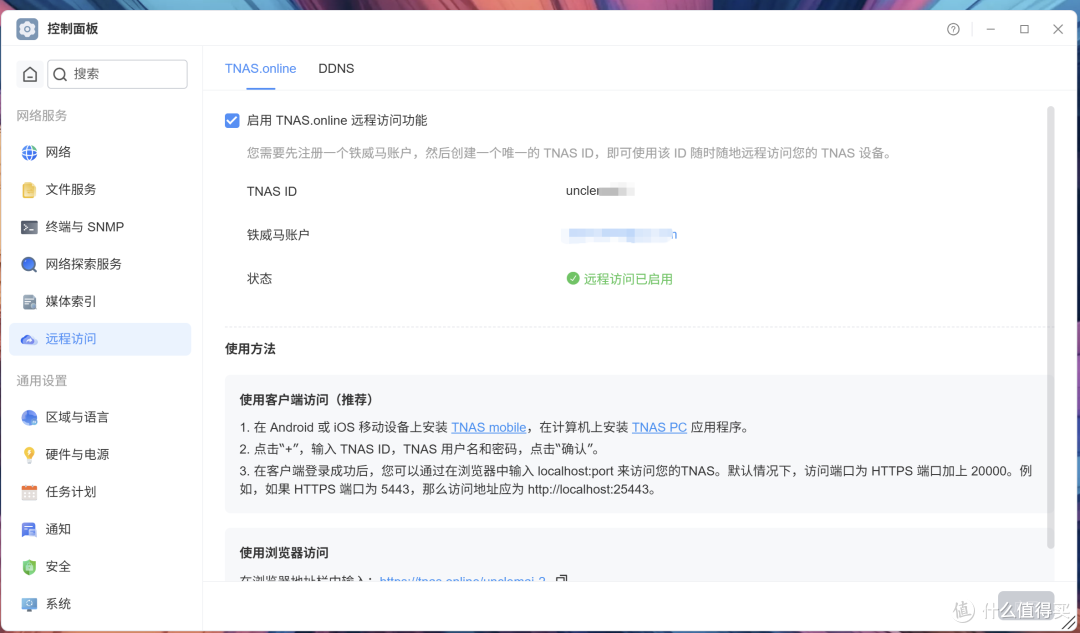Screen dimensions: 1080x633
Task: Open the TNAS PC download link
Action: [x=659, y=427]
